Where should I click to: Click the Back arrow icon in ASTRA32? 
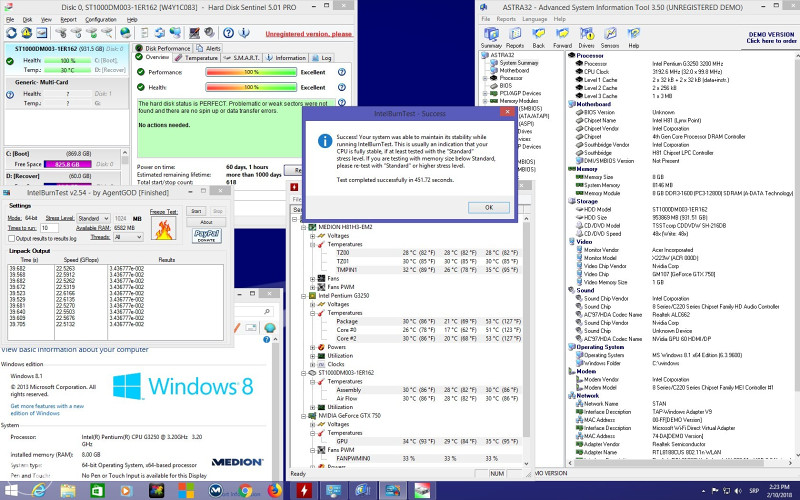click(x=538, y=37)
